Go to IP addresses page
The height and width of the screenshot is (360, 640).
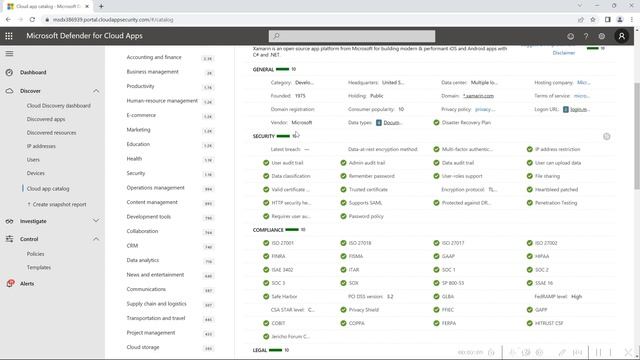[x=41, y=146]
